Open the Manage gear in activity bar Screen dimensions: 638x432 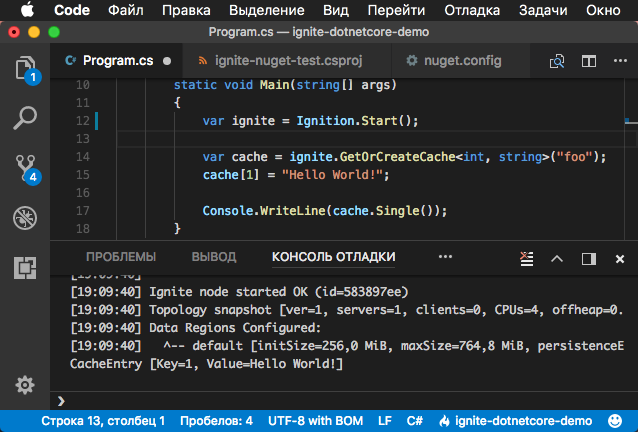click(25, 385)
